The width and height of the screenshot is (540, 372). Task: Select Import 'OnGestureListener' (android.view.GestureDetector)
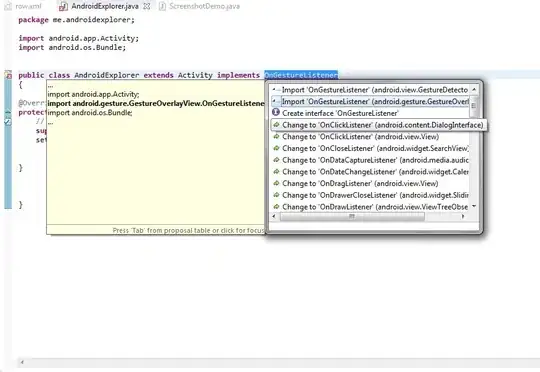370,90
